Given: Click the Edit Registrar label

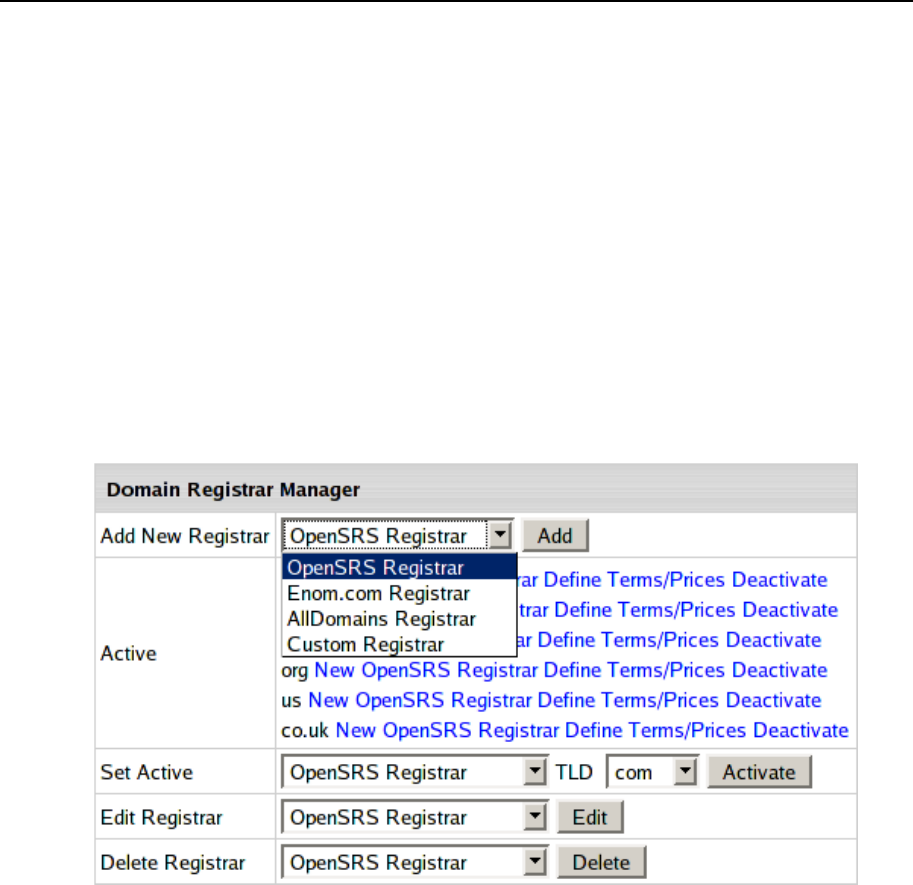Looking at the screenshot, I should [x=161, y=817].
